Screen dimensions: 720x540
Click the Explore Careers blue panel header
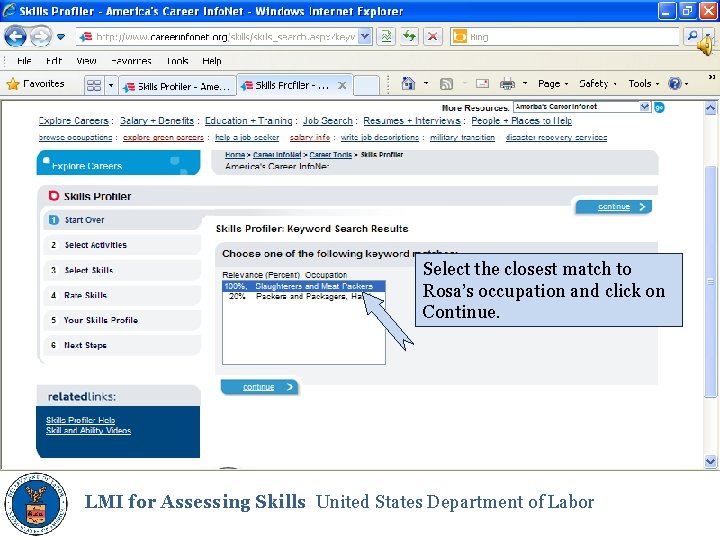(x=118, y=163)
